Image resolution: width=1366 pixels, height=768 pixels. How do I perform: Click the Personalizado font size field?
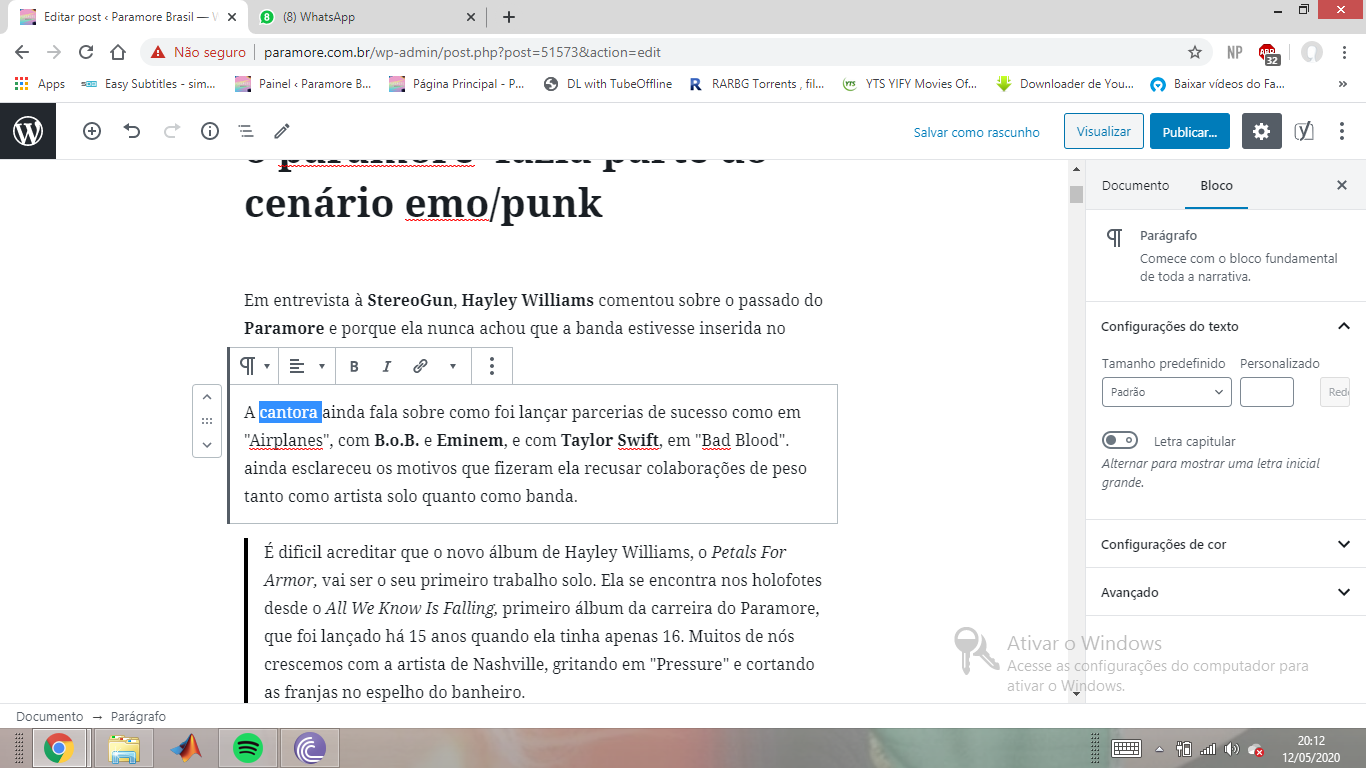coord(1267,392)
